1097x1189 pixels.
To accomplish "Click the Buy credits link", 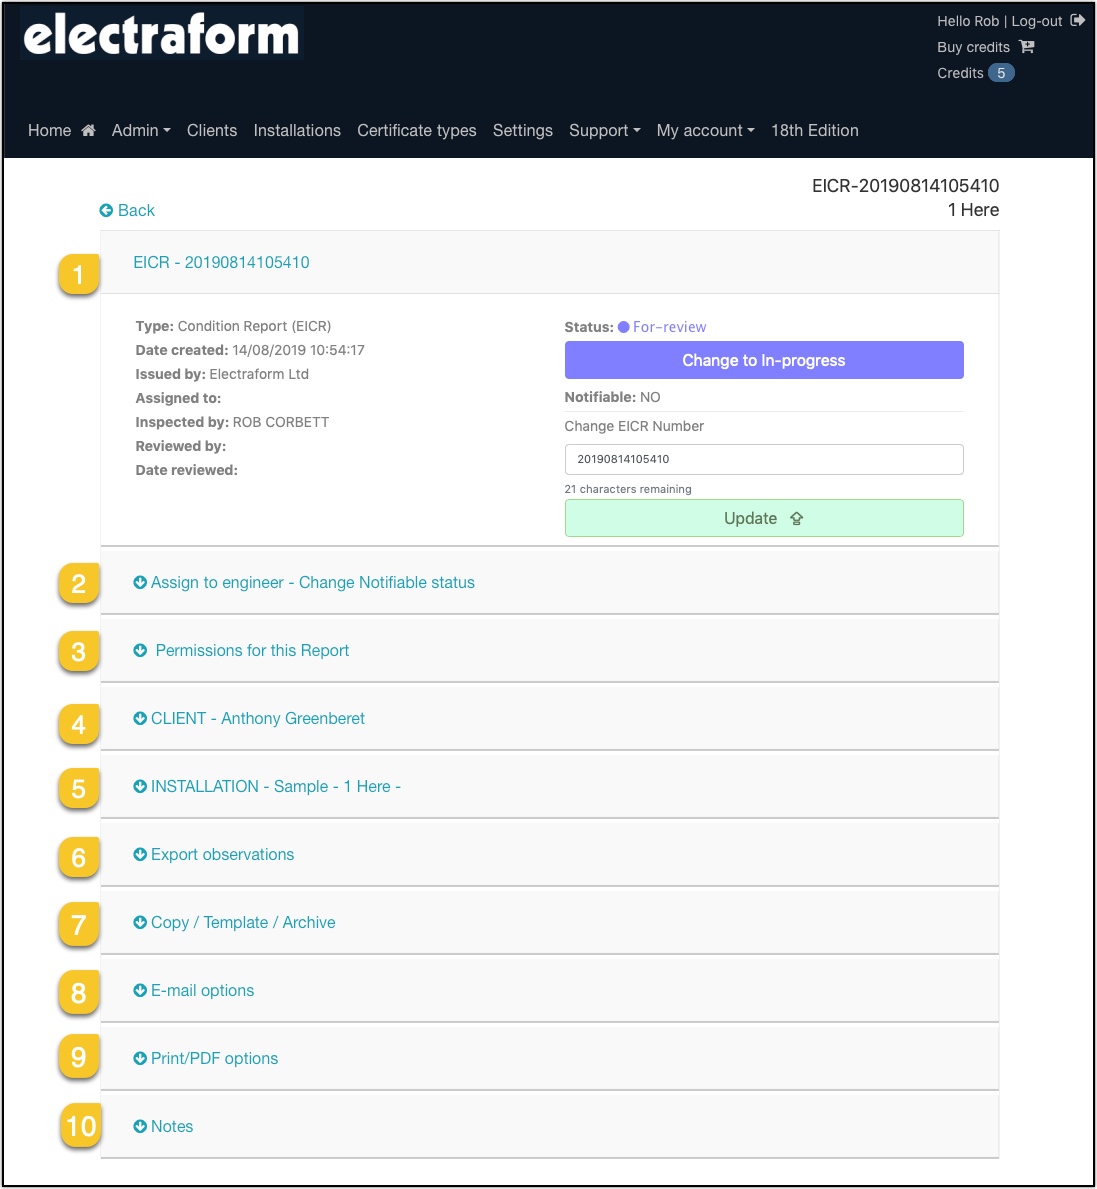I will (x=973, y=47).
